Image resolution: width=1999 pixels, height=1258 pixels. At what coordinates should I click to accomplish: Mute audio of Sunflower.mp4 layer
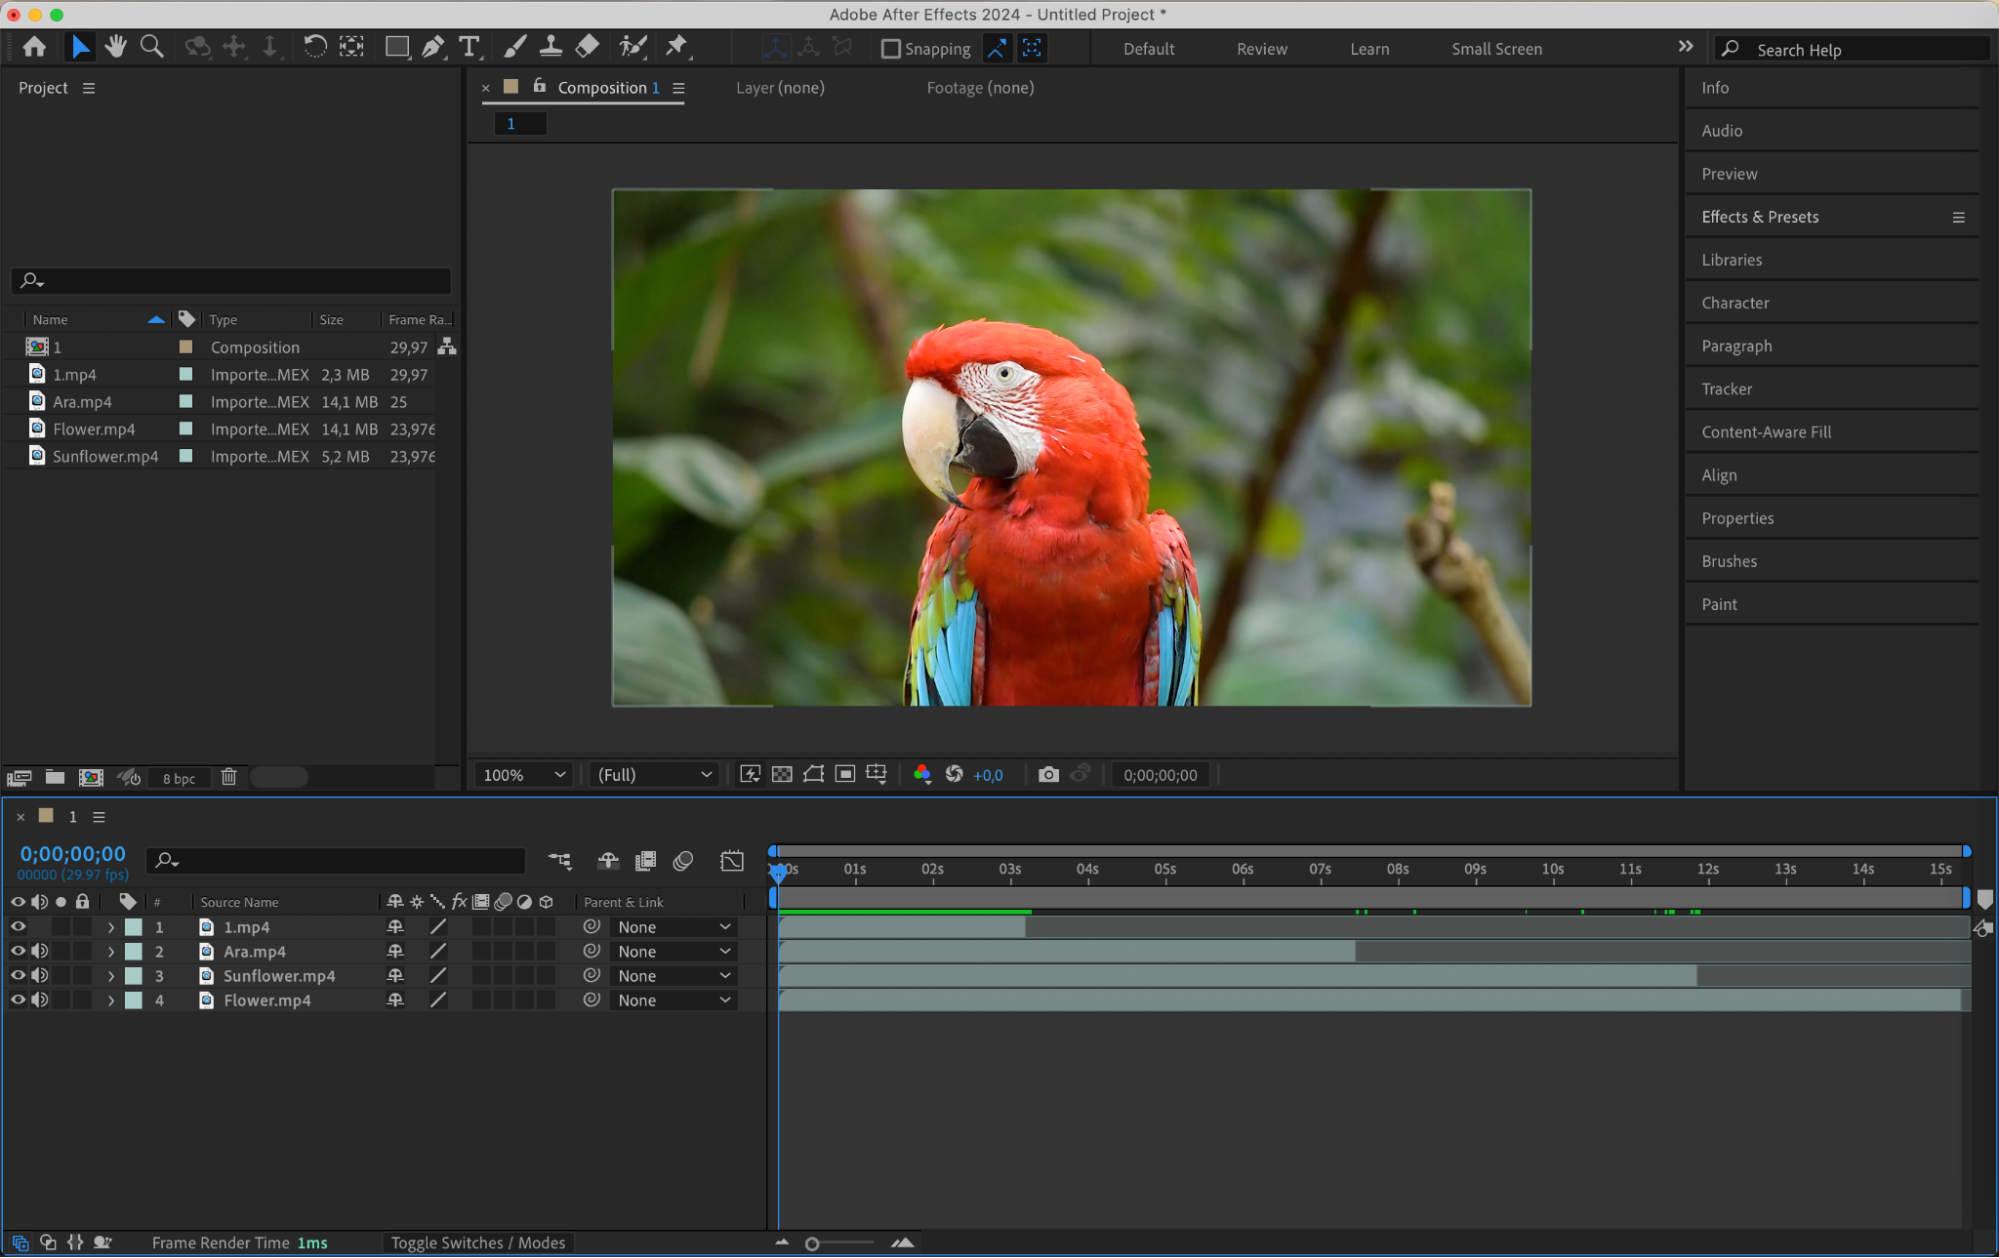39,976
